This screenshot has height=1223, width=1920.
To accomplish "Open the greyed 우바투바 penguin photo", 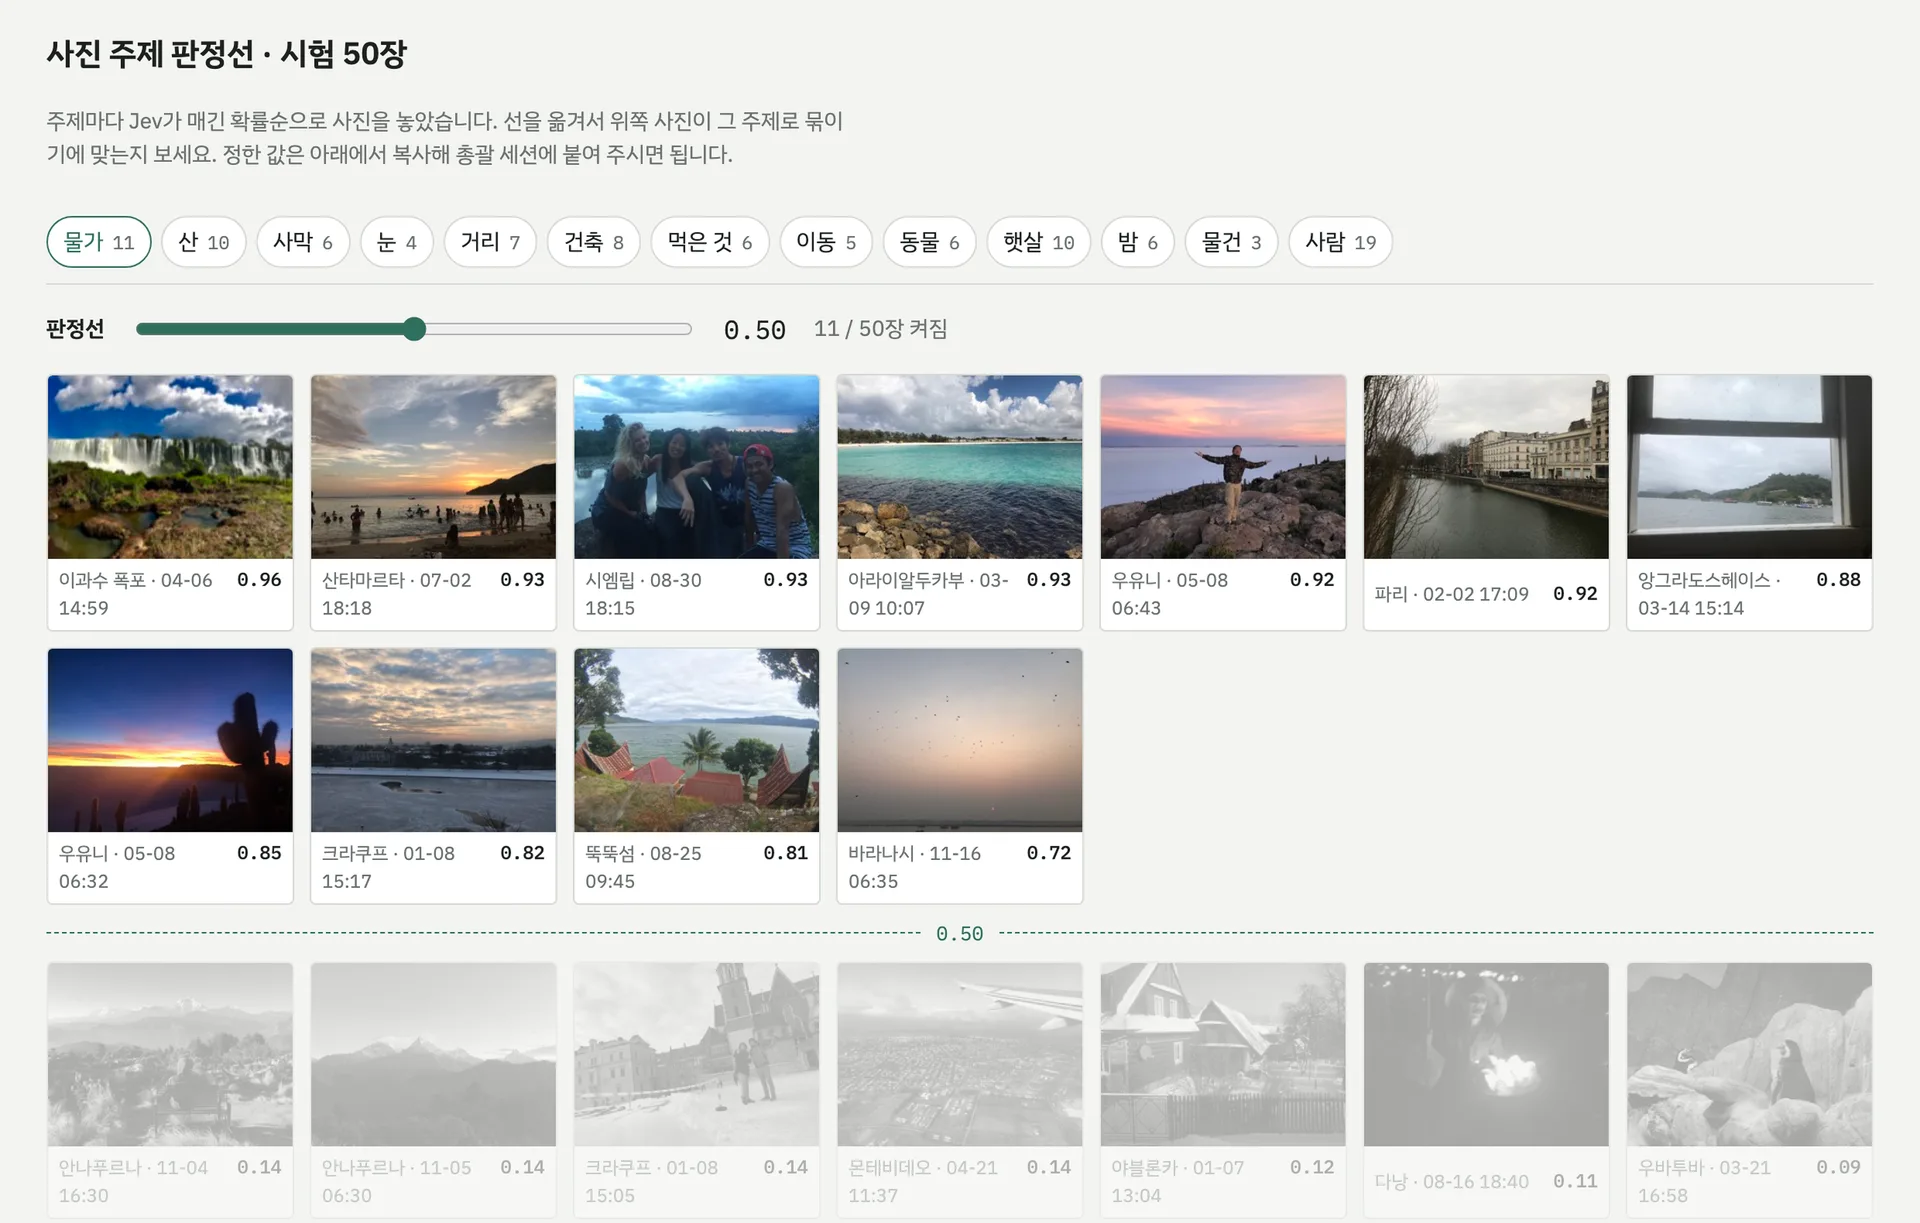I will tap(1749, 1054).
